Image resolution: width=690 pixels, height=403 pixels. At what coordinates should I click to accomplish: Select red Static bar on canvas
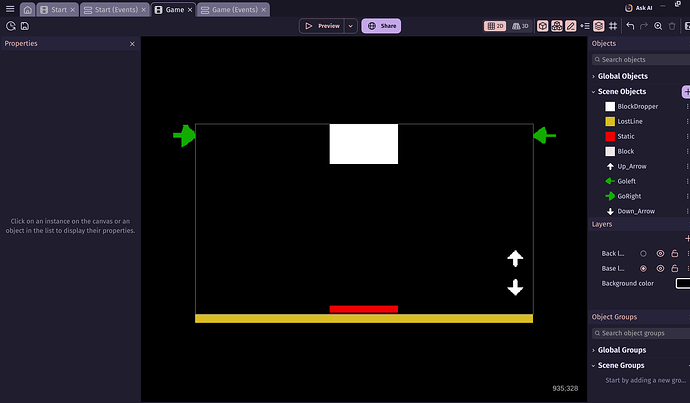[363, 309]
